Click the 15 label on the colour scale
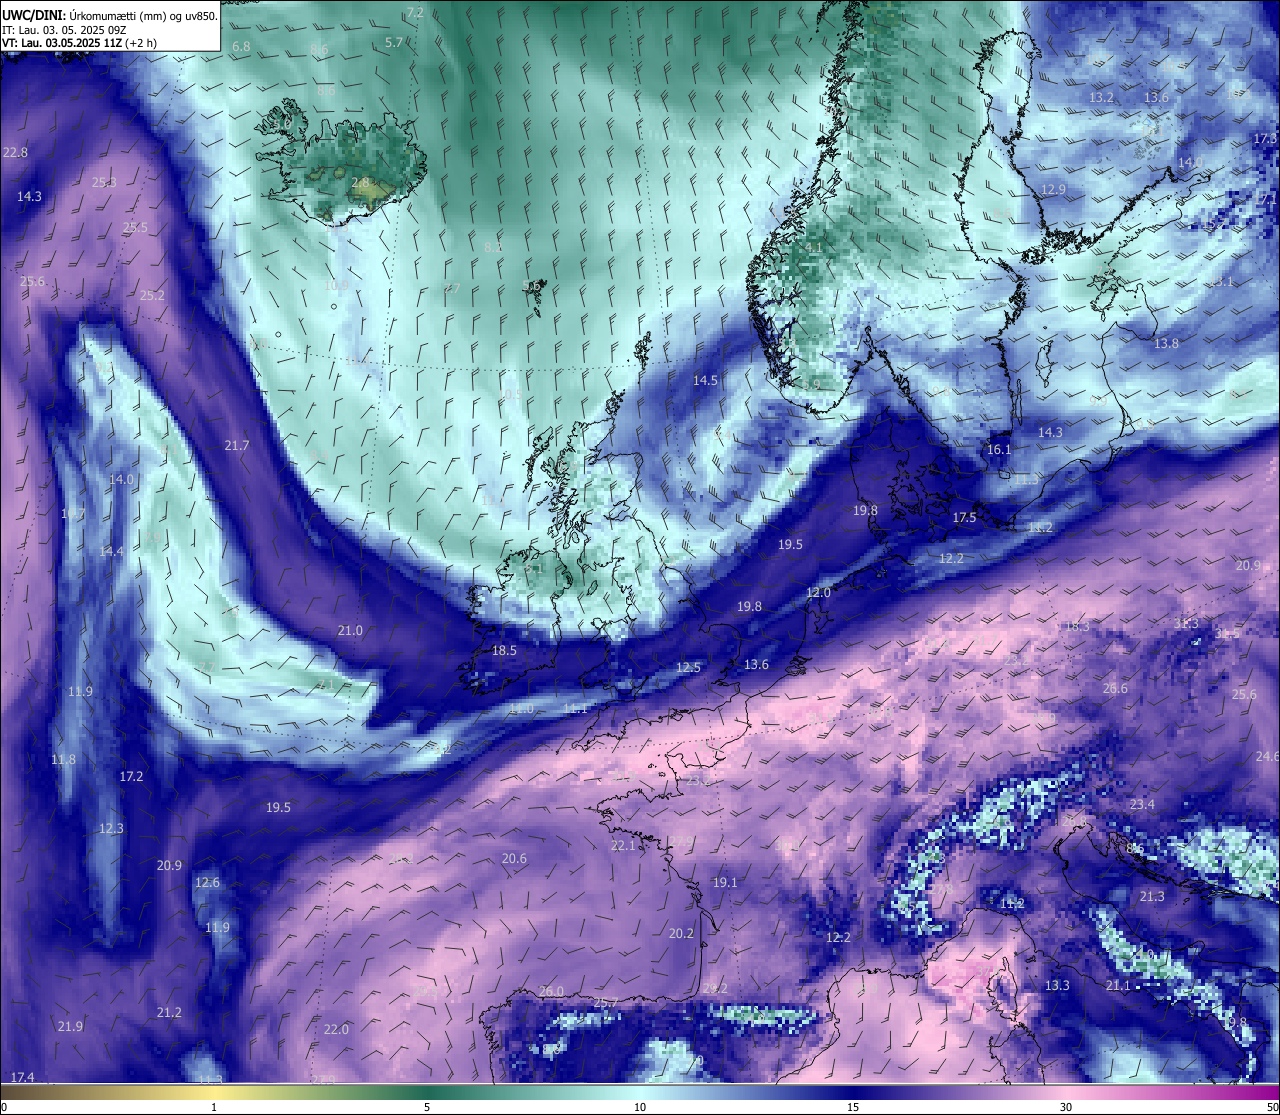The image size is (1280, 1115). (x=853, y=1107)
